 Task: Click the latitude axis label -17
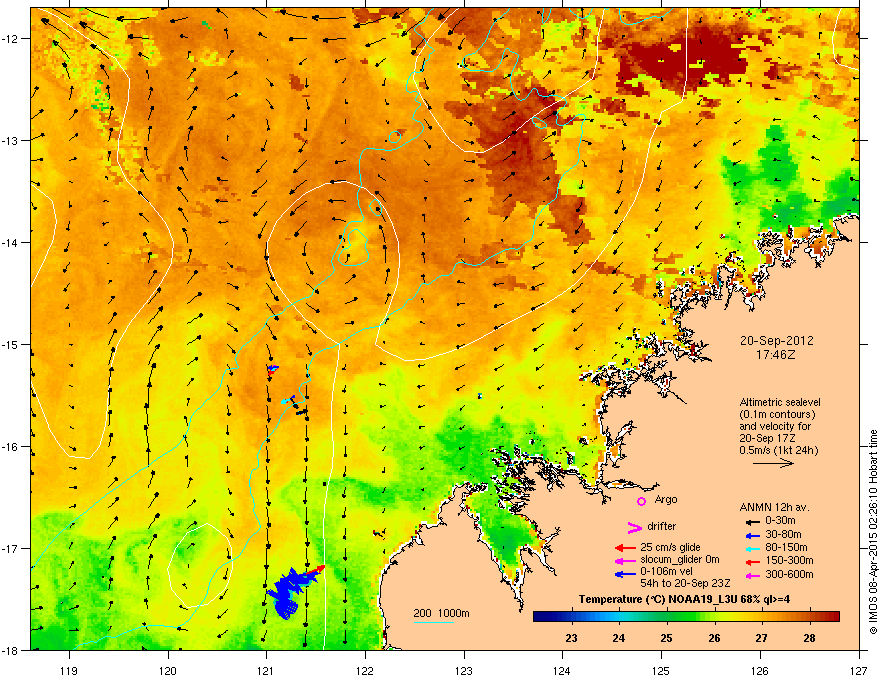(x=10, y=548)
